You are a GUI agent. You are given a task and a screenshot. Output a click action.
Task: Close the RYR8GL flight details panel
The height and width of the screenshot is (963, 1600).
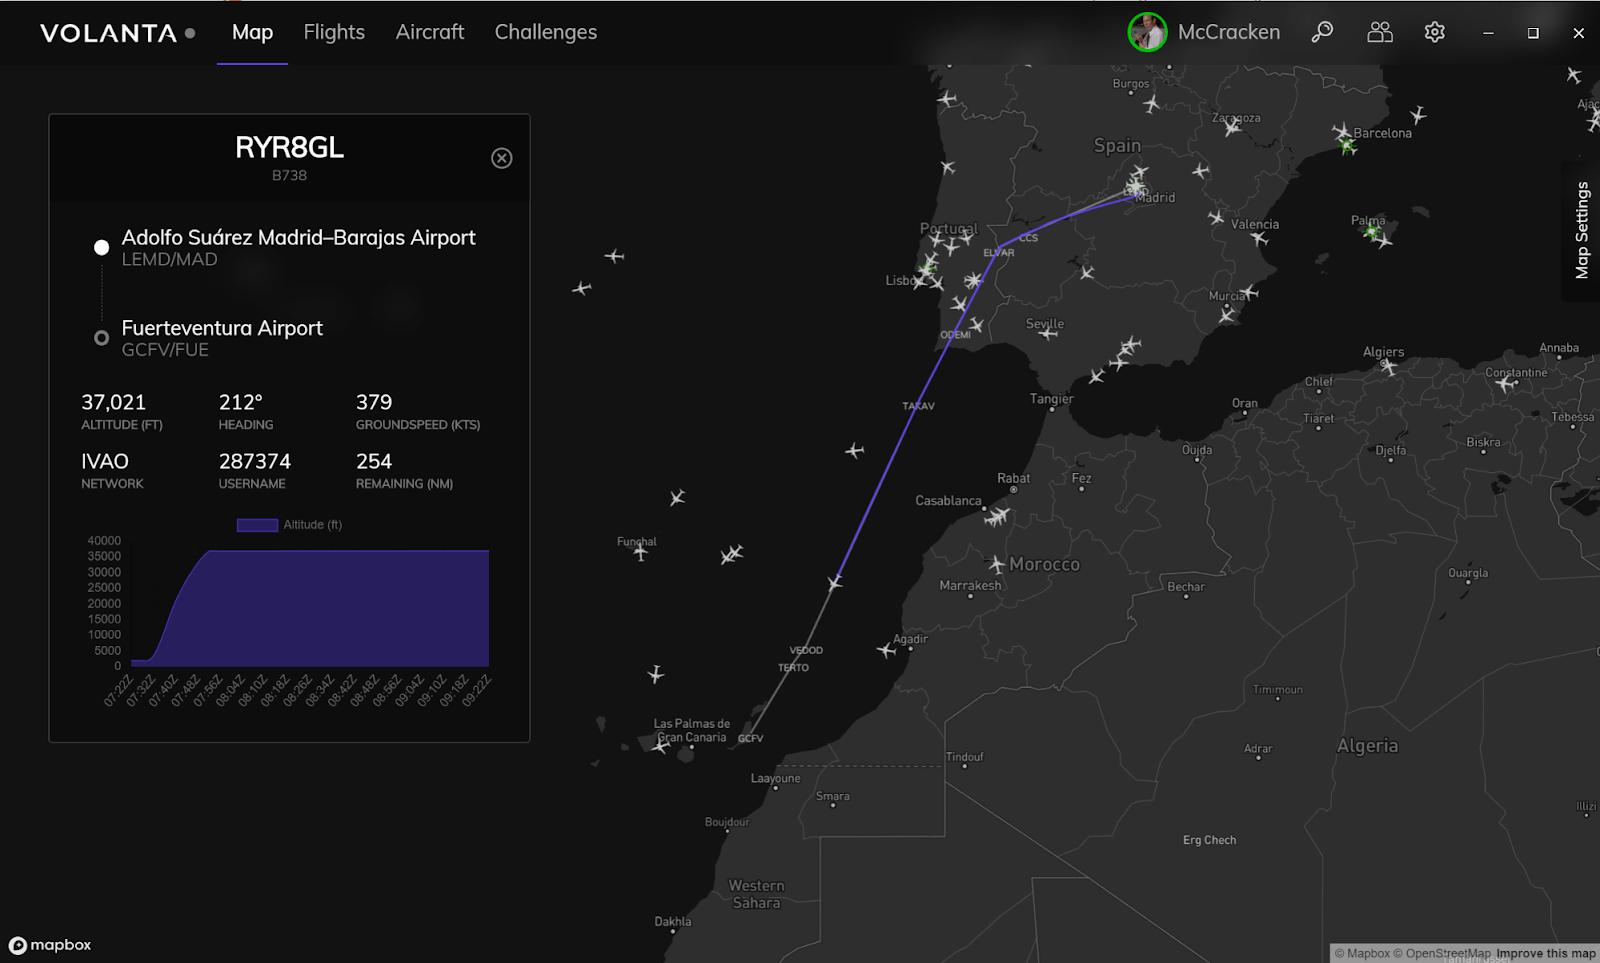pos(502,158)
